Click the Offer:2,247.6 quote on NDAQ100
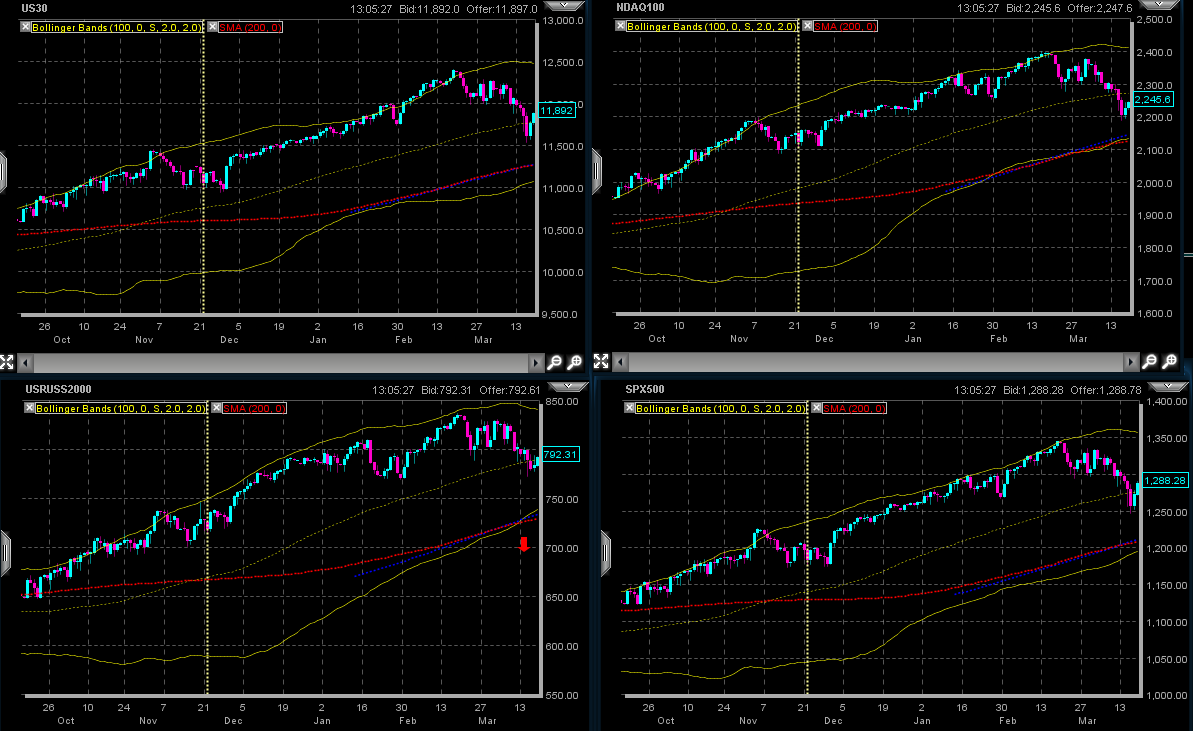This screenshot has height=731, width=1193. [1100, 8]
